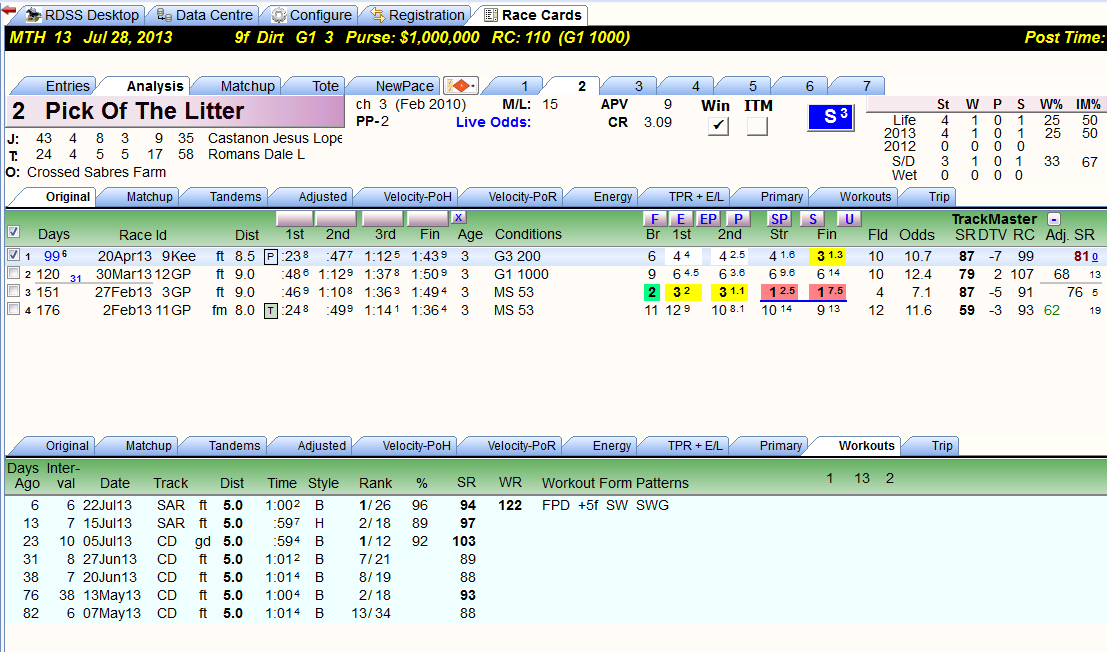This screenshot has height=652, width=1107.
Task: Click the orange diamond icon beside NewPace
Action: 460,86
